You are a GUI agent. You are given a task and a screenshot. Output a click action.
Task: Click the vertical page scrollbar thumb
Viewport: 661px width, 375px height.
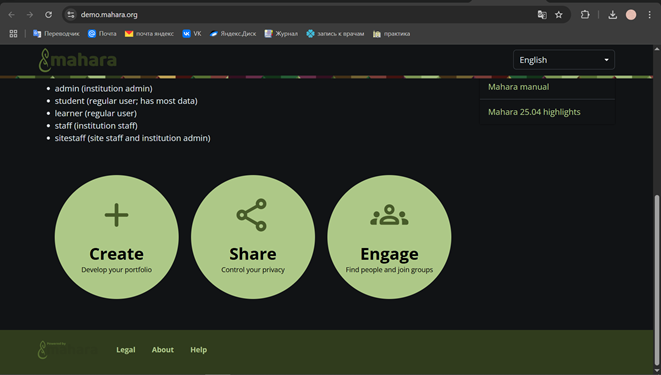657,280
